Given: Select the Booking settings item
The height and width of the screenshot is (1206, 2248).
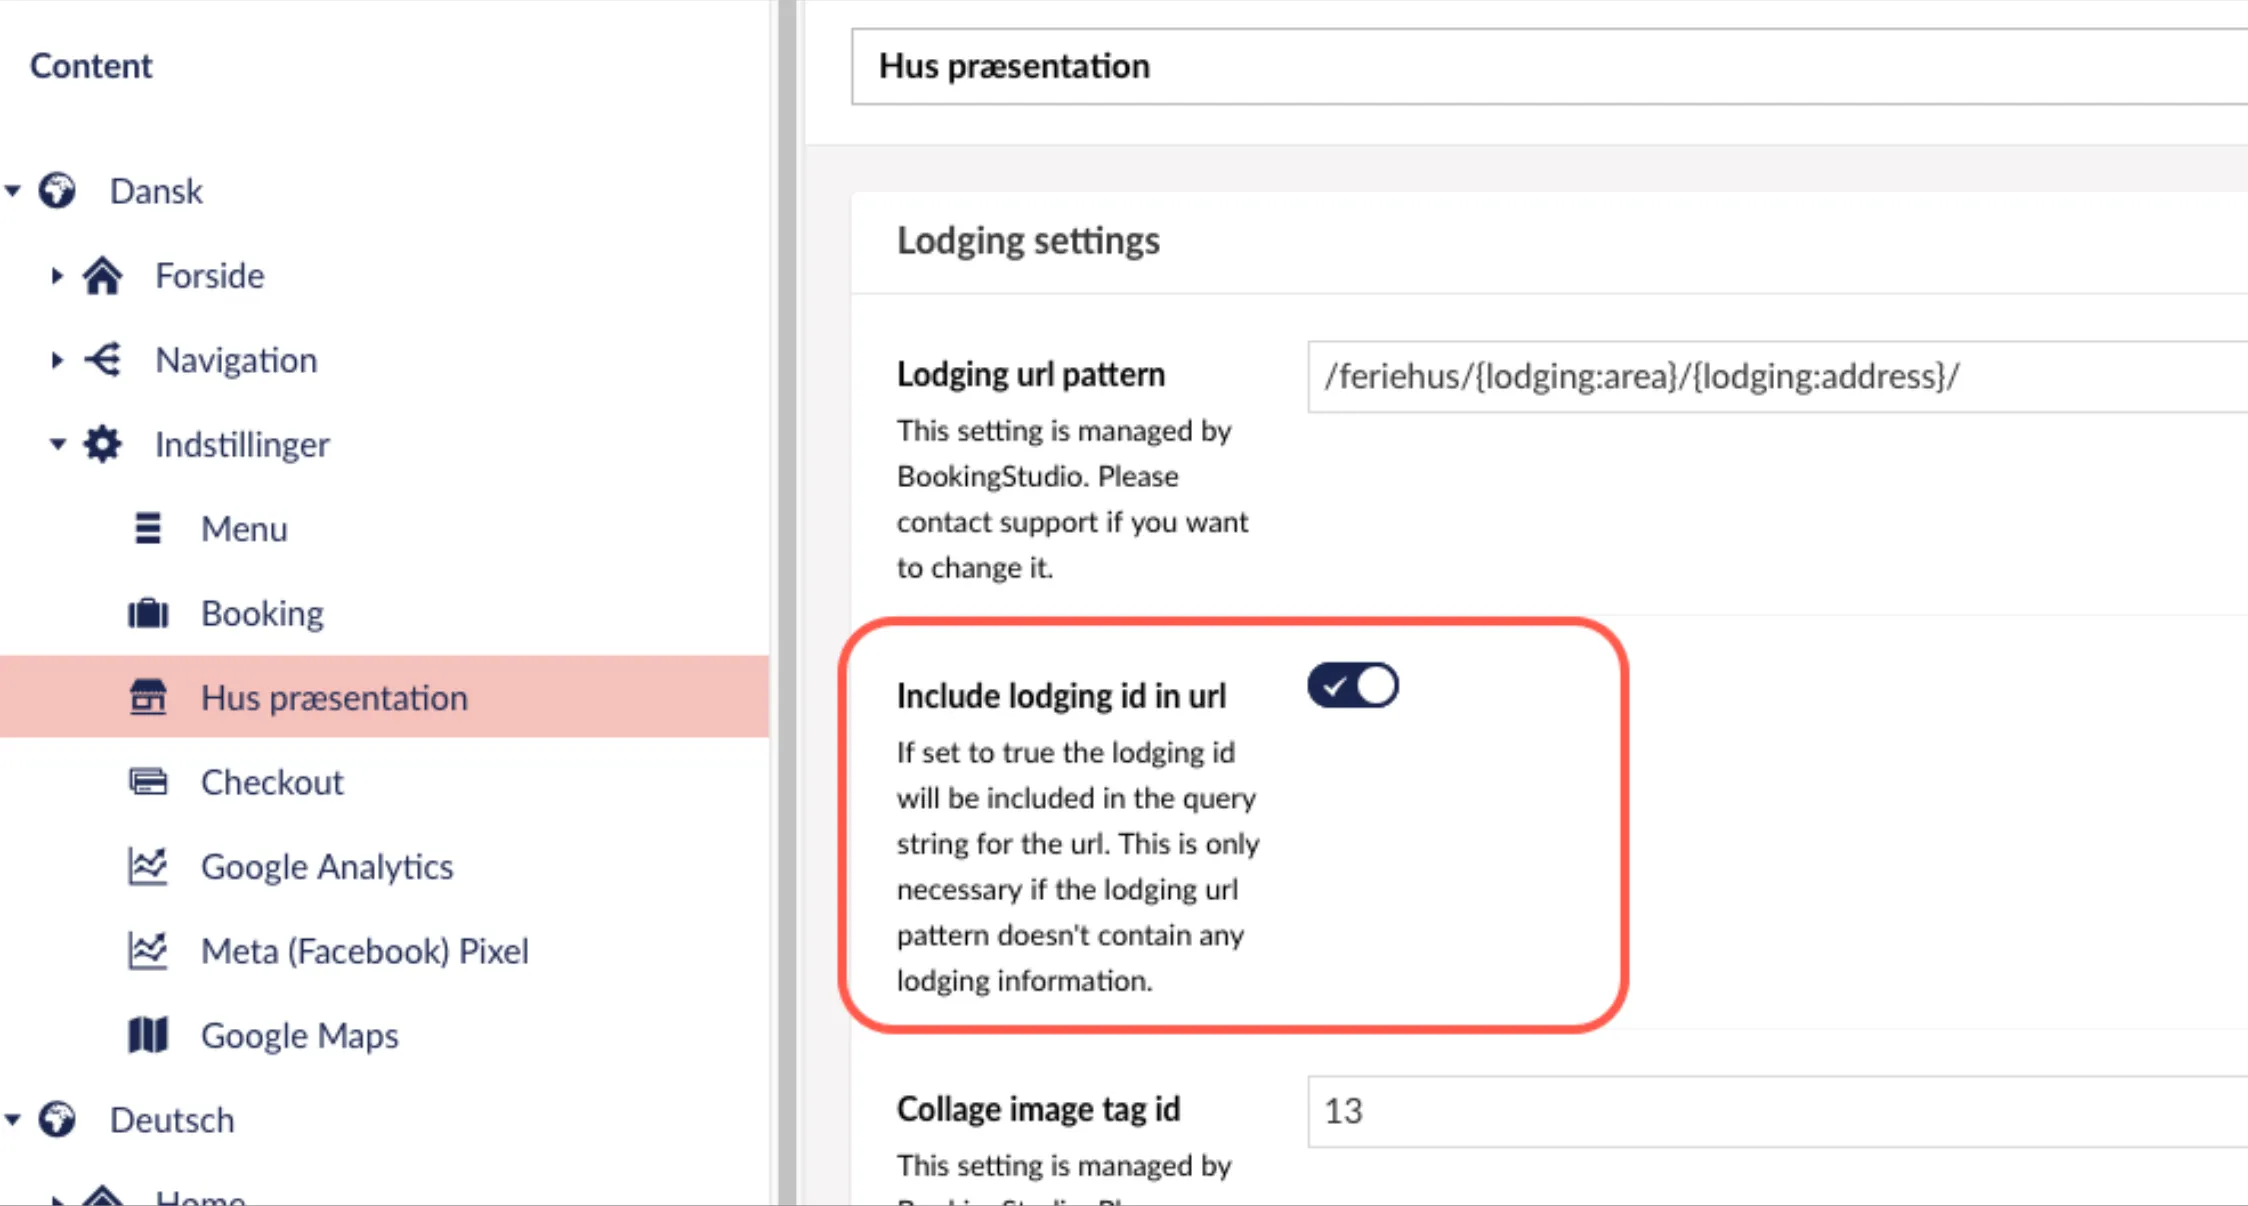Looking at the screenshot, I should click(x=262, y=614).
